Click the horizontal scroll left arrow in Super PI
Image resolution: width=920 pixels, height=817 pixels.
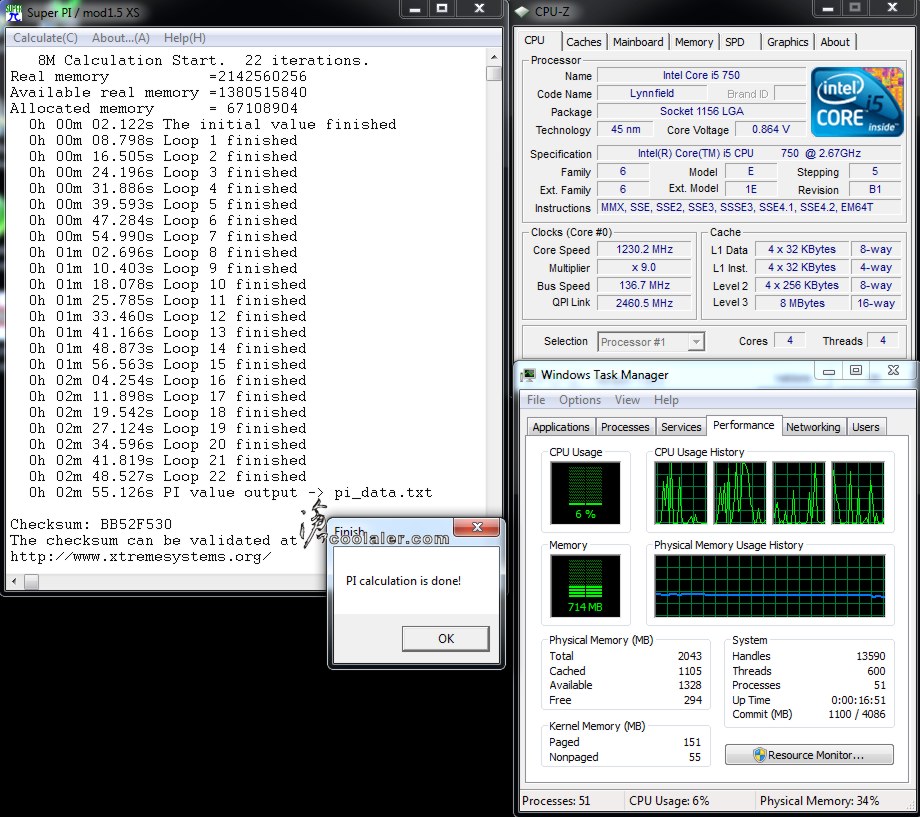click(15, 582)
